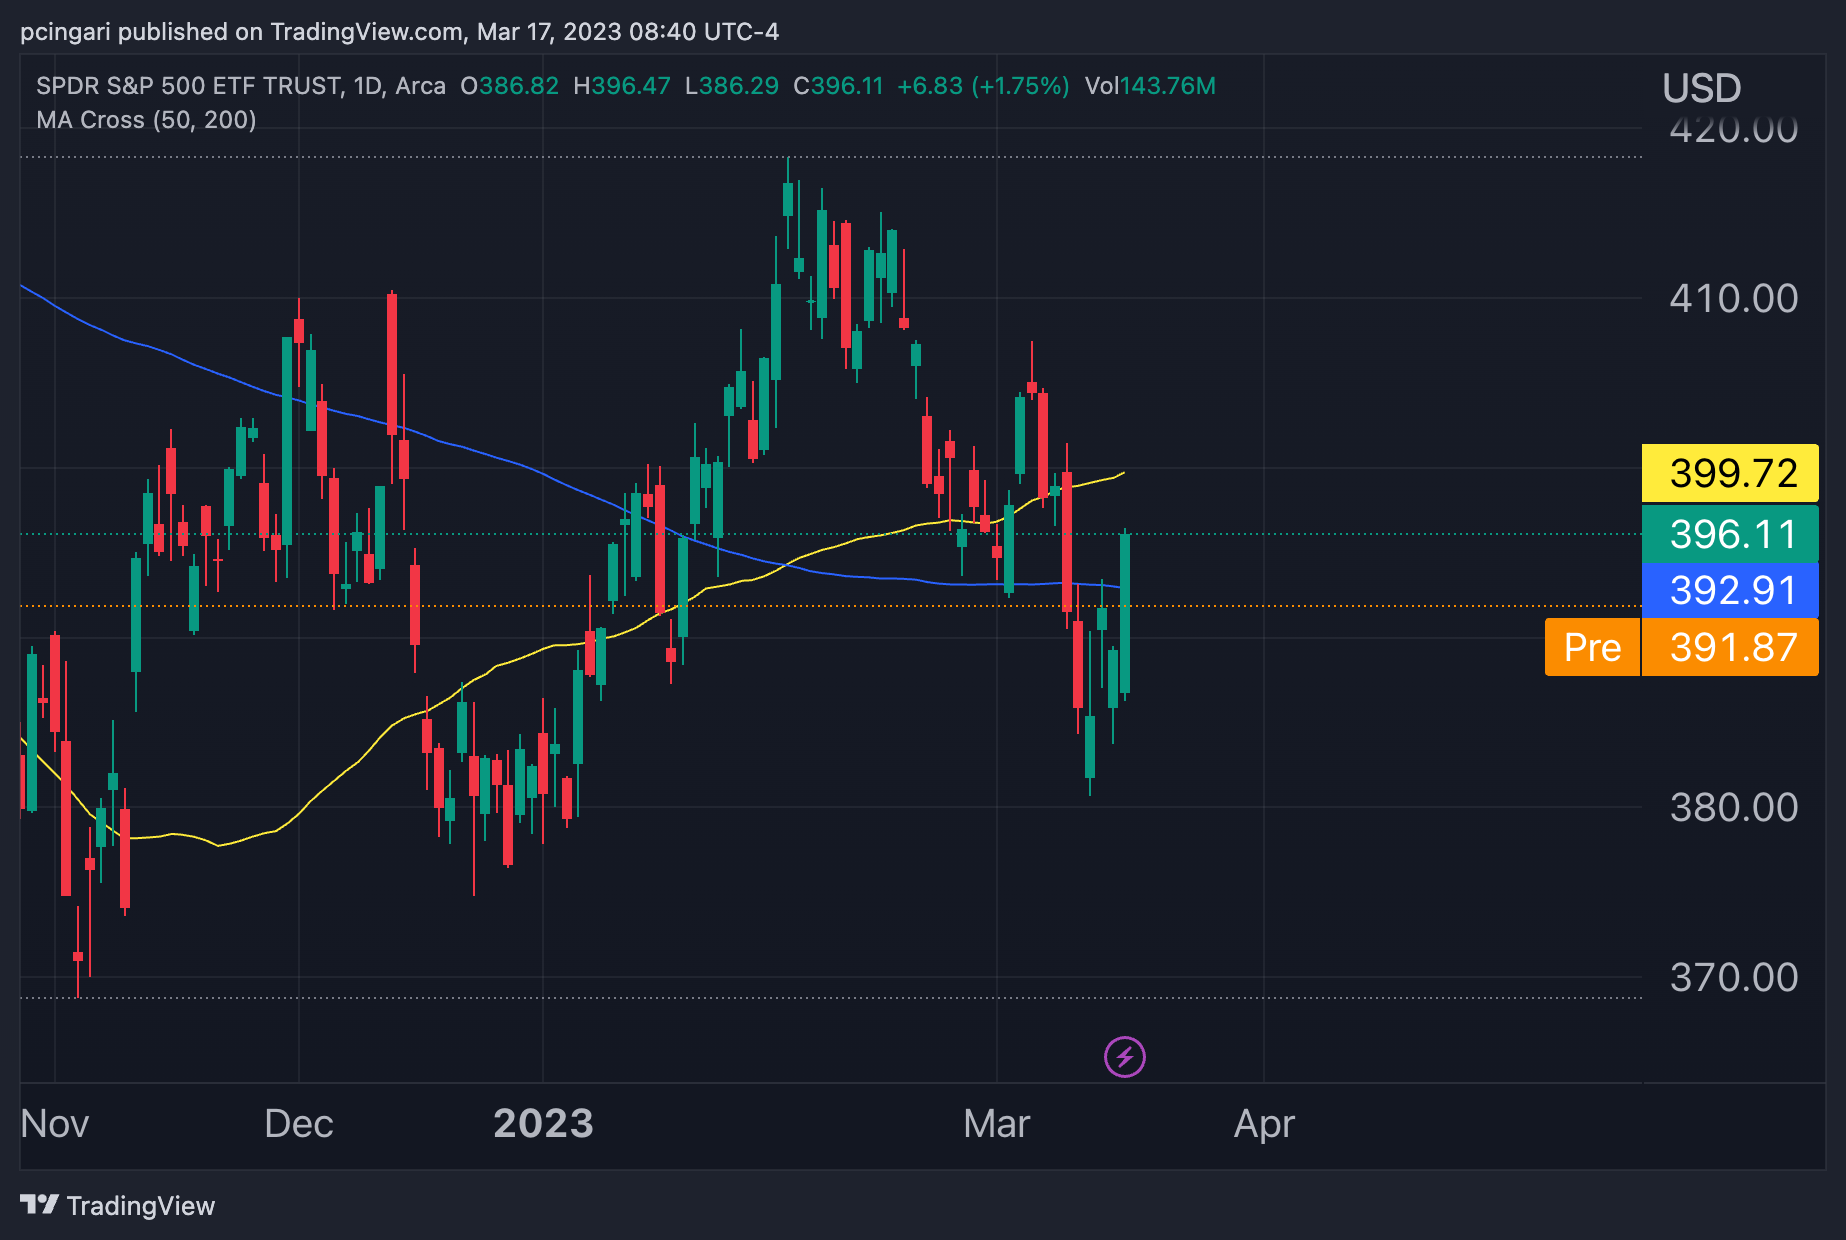Click the 380.00 price axis label
Screen dimensions: 1846x1240
[1733, 807]
